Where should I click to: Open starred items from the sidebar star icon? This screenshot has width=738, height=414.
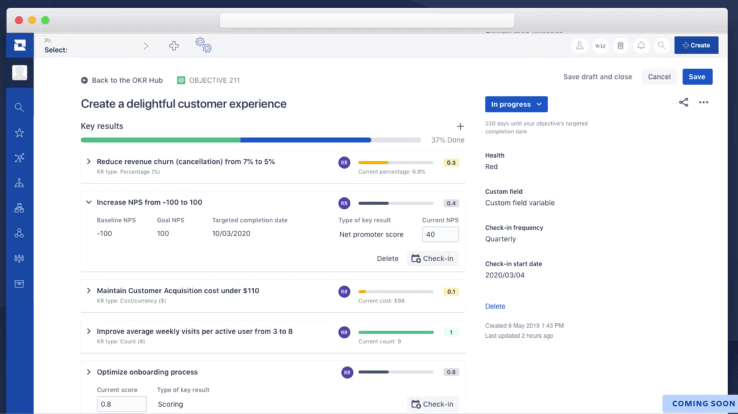tap(19, 132)
